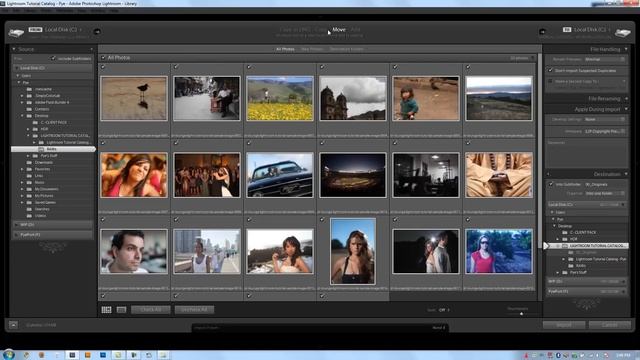This screenshot has width=640, height=360.
Task: Click the Downloads folder icon in Source
Action: [29, 162]
